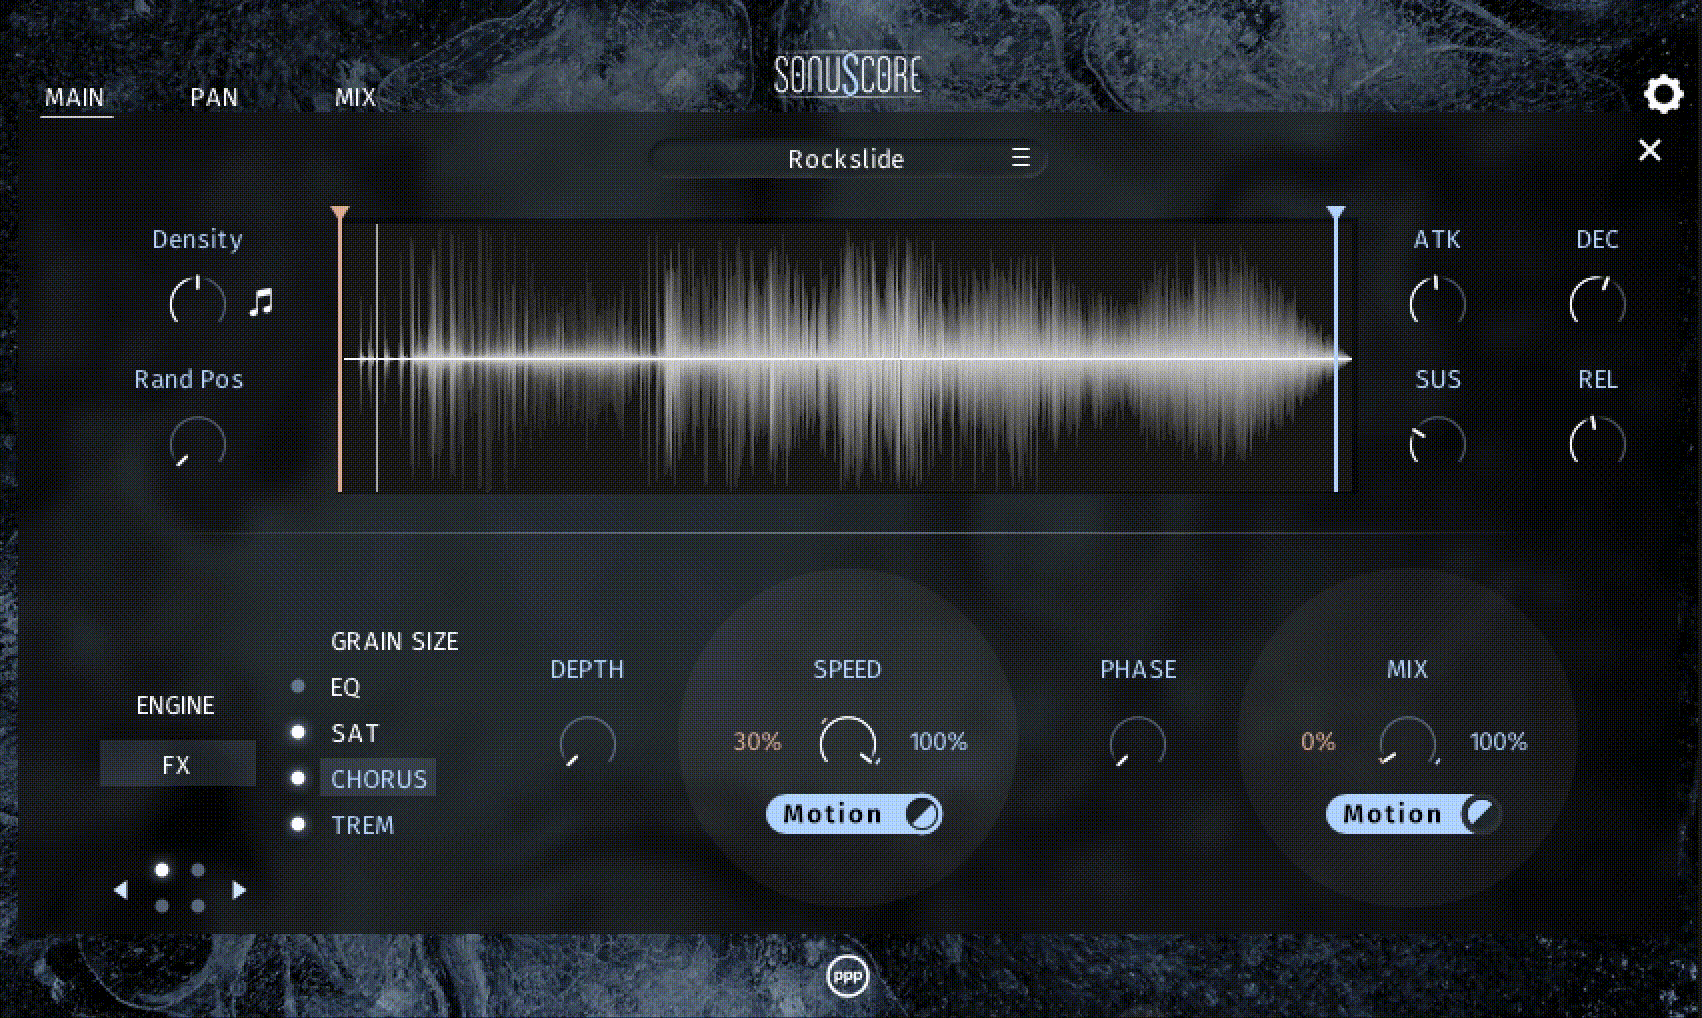Switch to the PAN tab
Viewport: 1702px width, 1018px height.
coord(214,98)
